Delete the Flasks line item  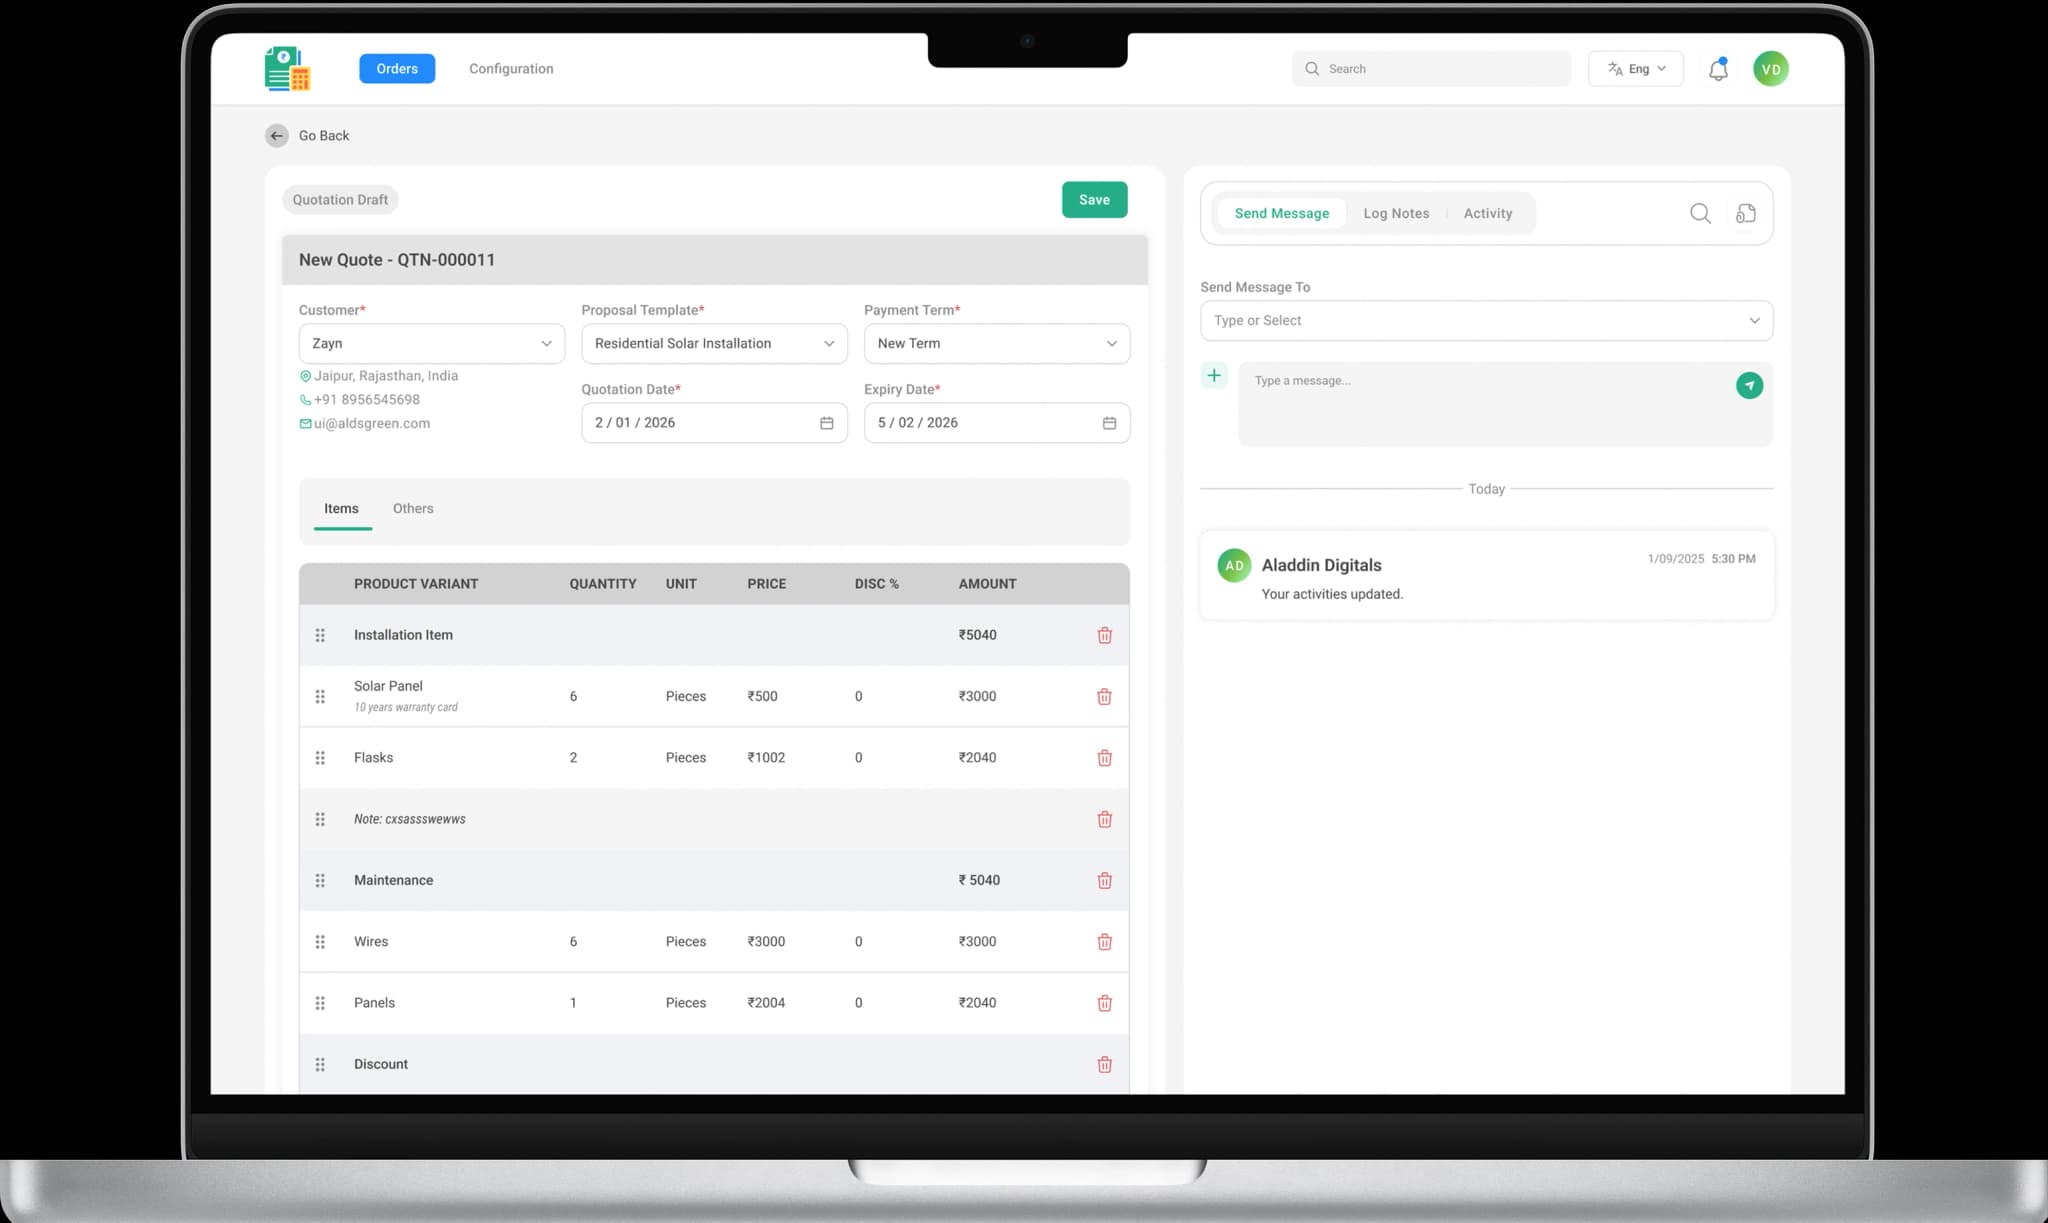point(1104,758)
